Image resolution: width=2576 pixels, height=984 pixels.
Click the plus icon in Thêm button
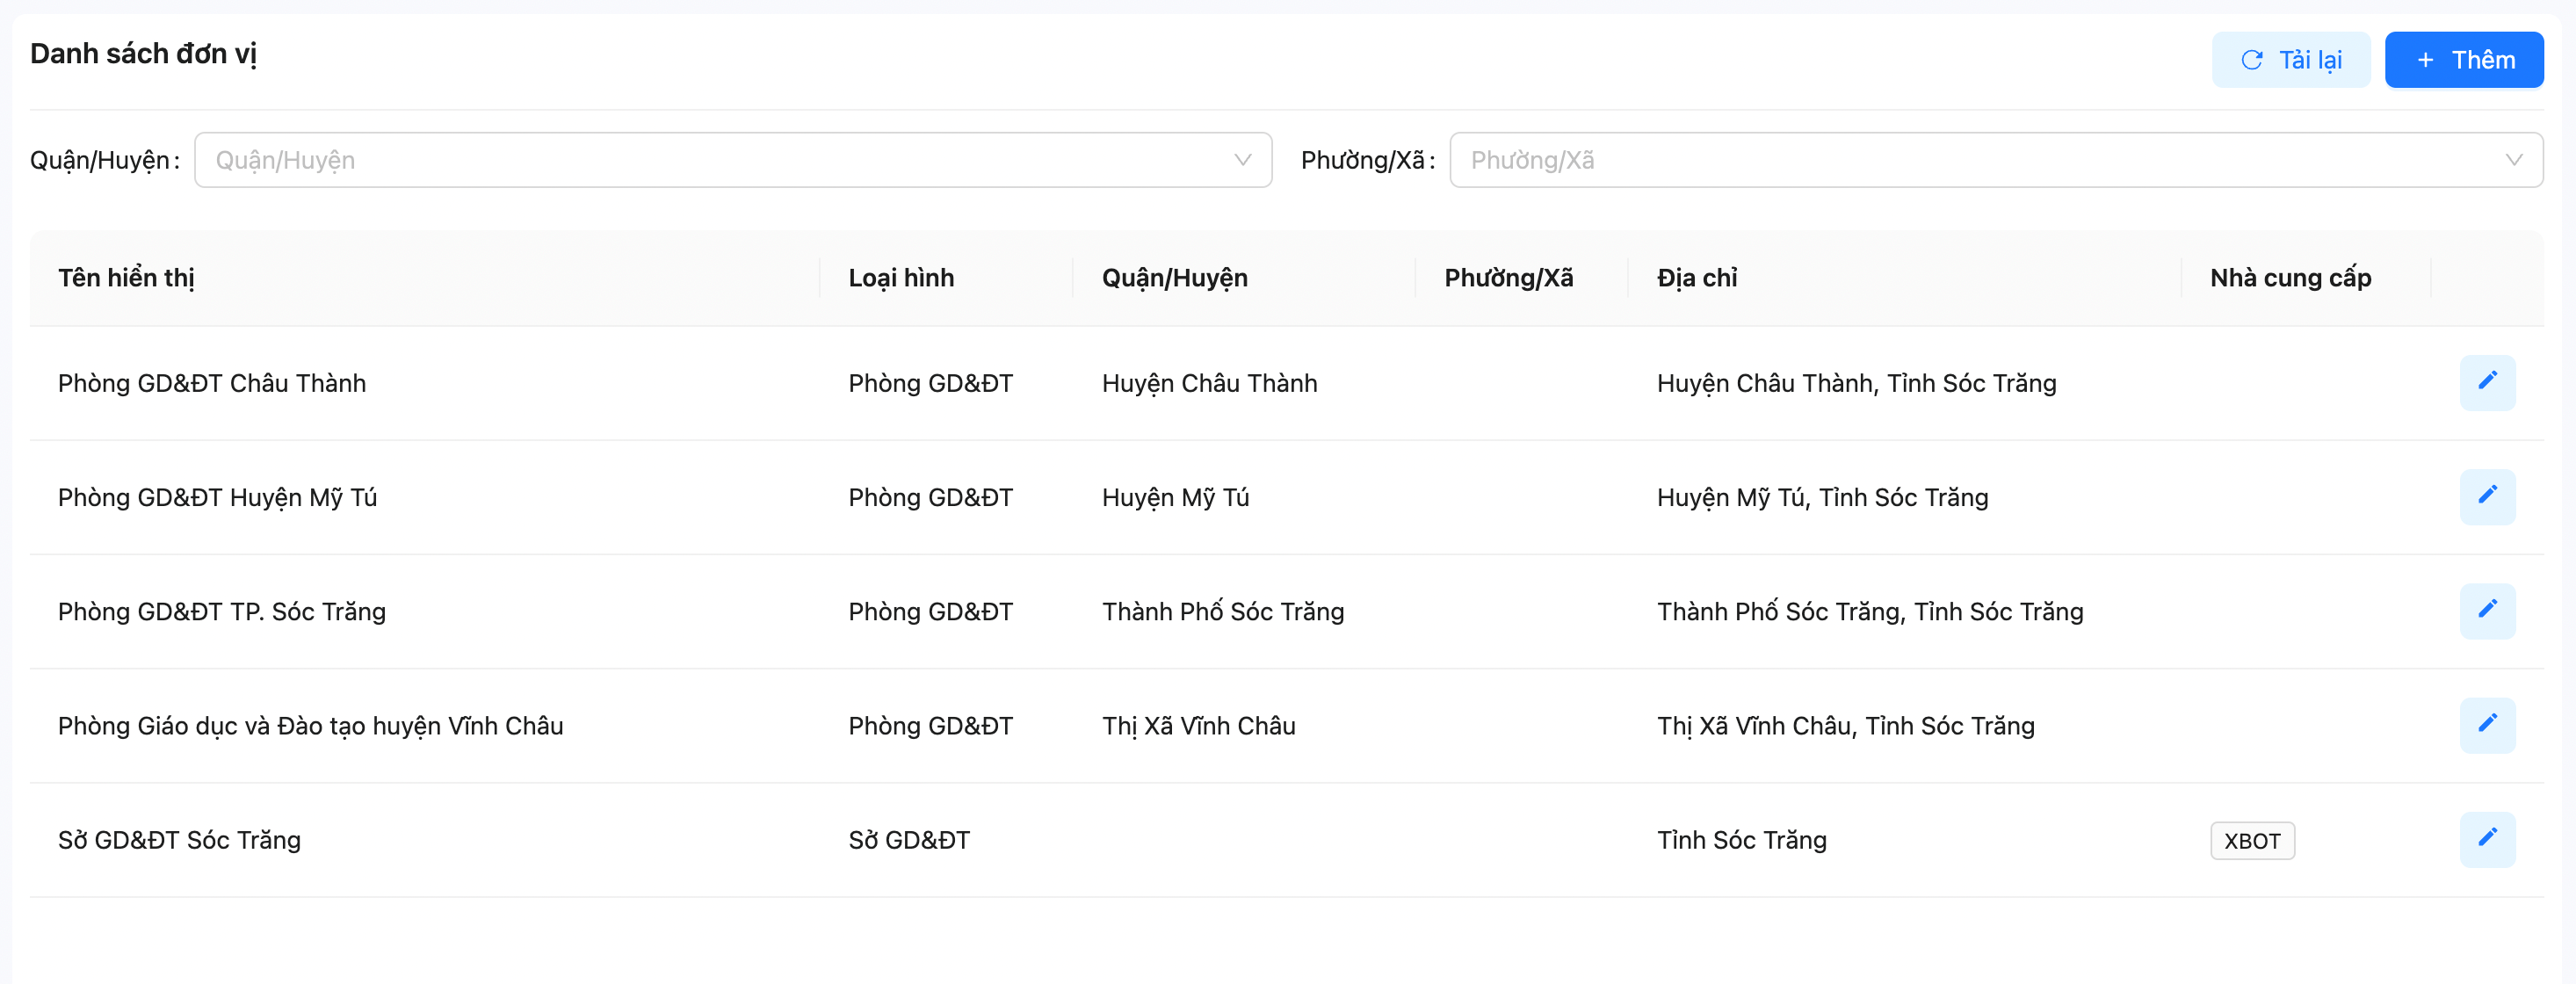click(2425, 60)
